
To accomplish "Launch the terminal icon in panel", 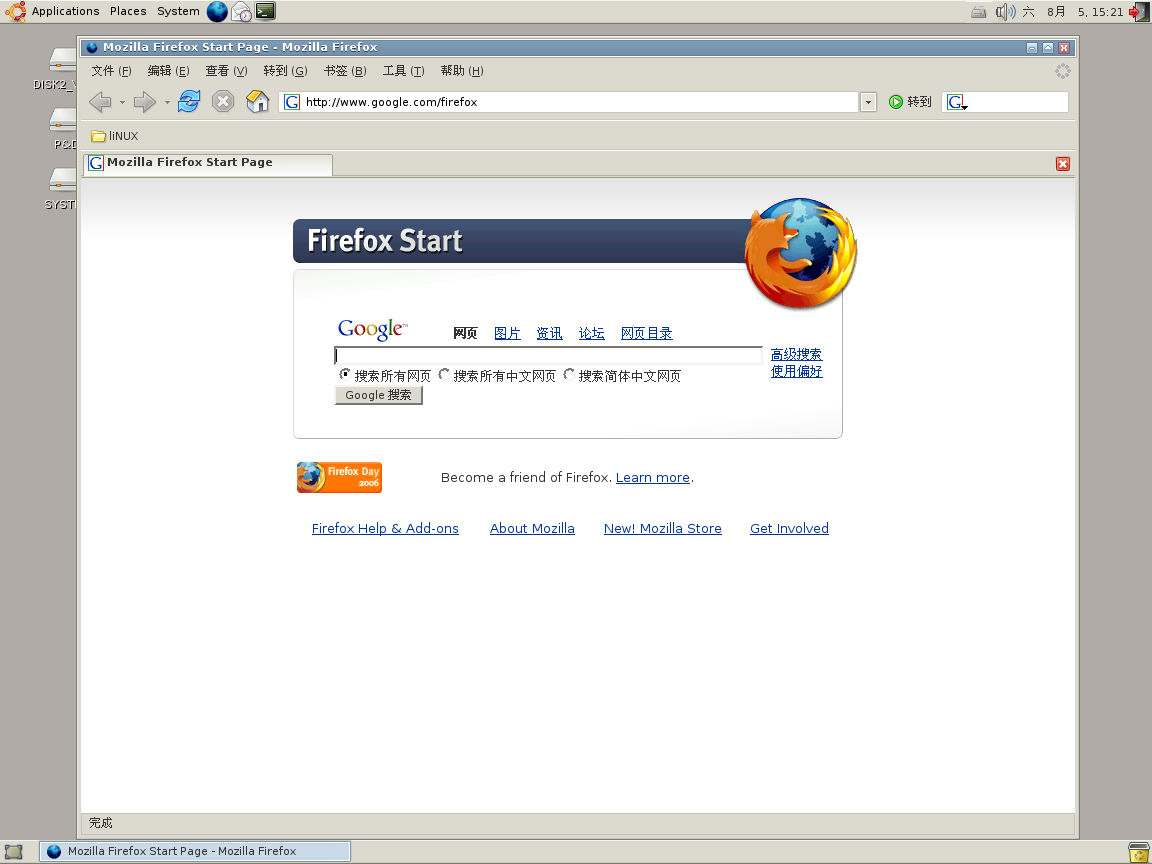I will coord(265,10).
